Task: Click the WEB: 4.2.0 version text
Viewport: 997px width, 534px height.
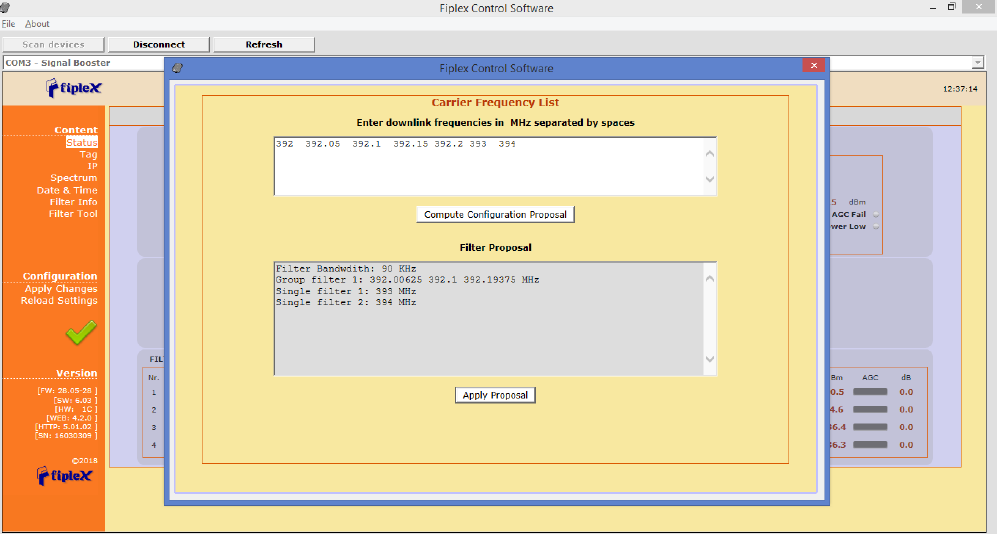Action: 72,418
